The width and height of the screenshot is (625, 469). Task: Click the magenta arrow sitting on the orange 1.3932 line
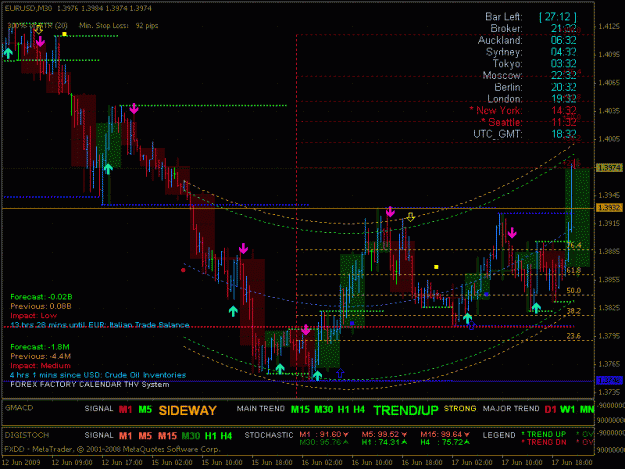pyautogui.click(x=390, y=212)
